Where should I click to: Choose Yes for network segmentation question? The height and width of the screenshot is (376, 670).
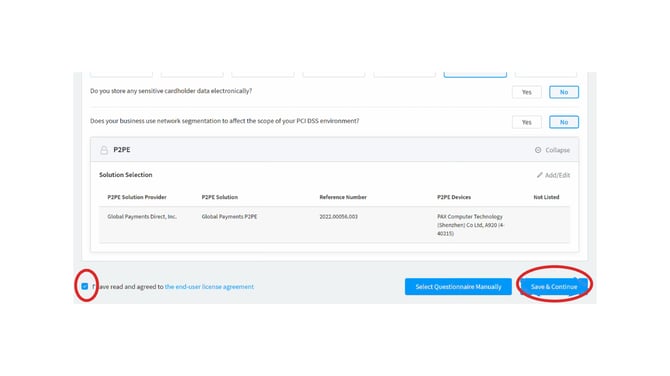[526, 122]
